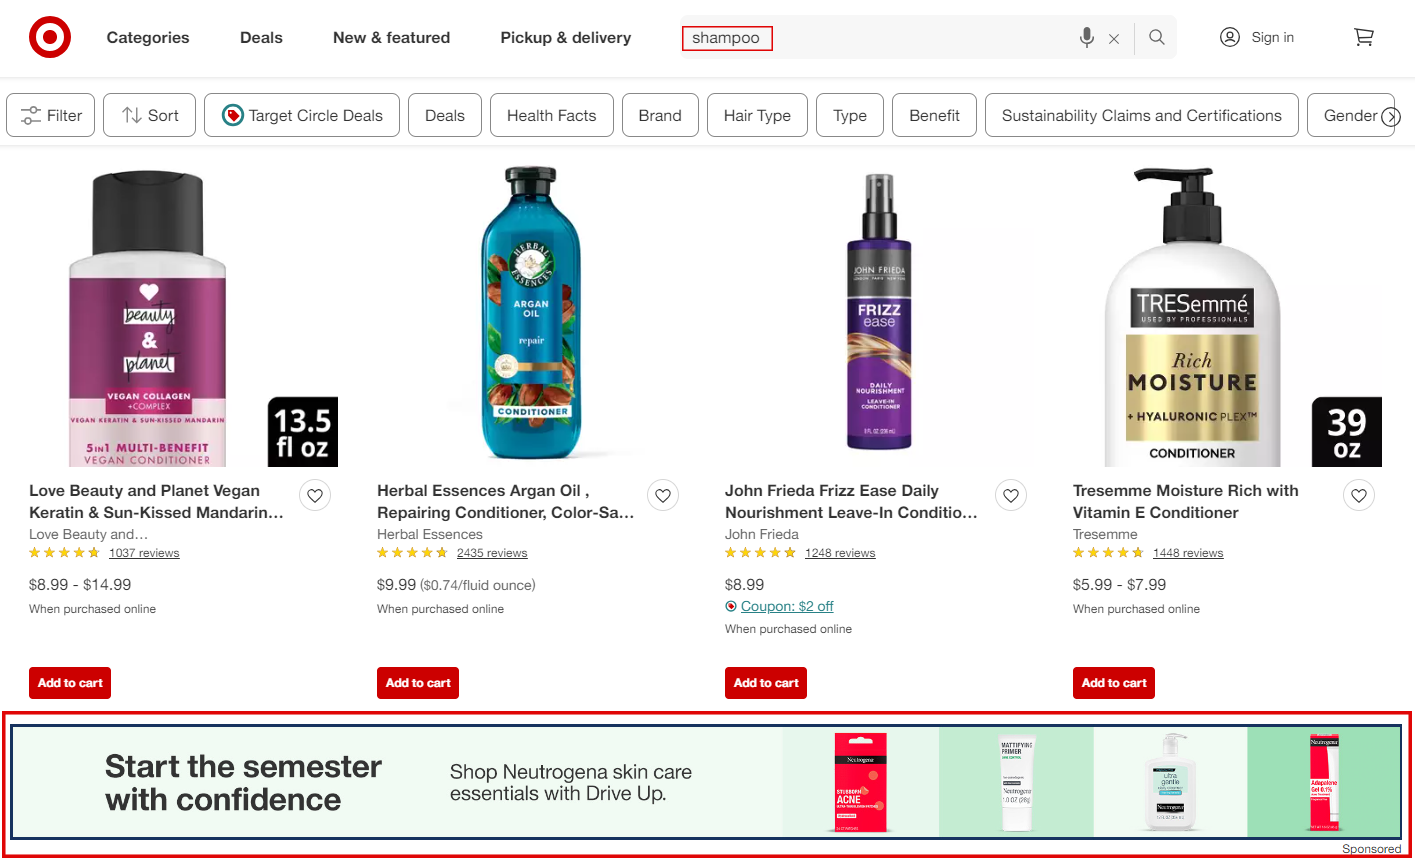Click the Target bullseye logo
1415x862 pixels.
tap(49, 36)
